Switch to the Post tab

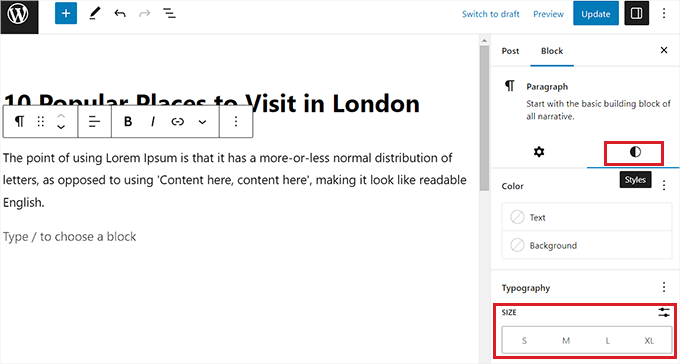[510, 51]
